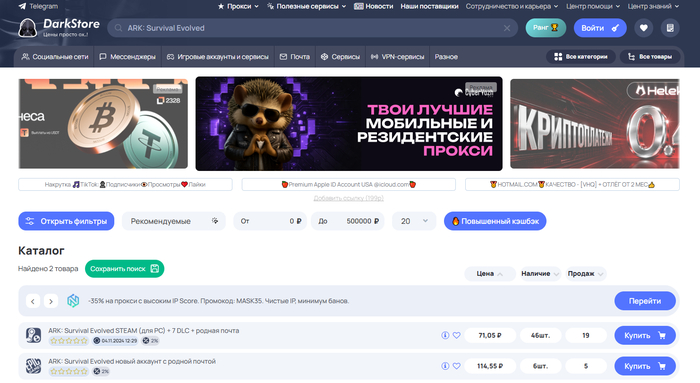This screenshot has height=383, width=700.
Task: Open the Рекомендуемые sort dropdown
Action: (174, 221)
